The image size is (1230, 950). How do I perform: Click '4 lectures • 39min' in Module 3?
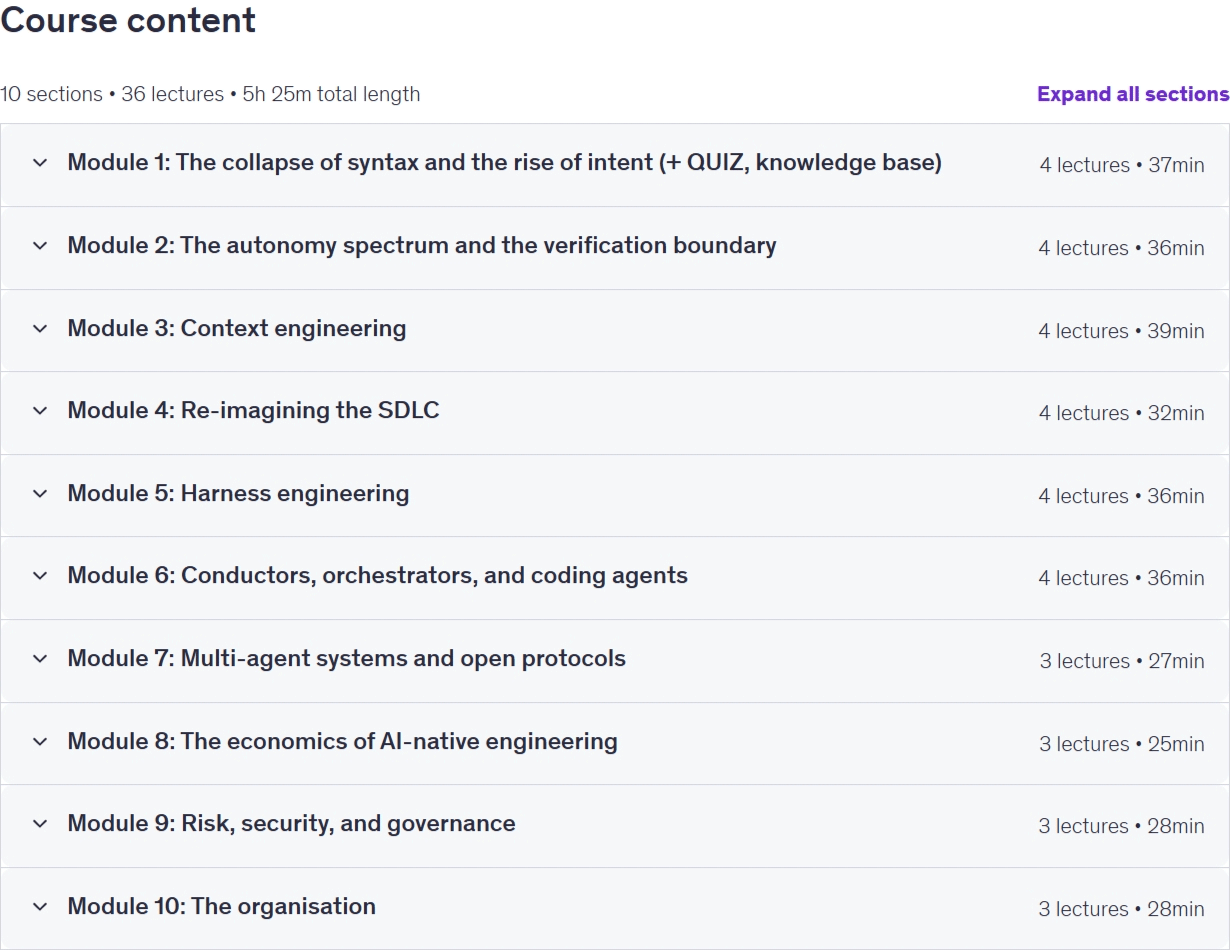click(1121, 331)
